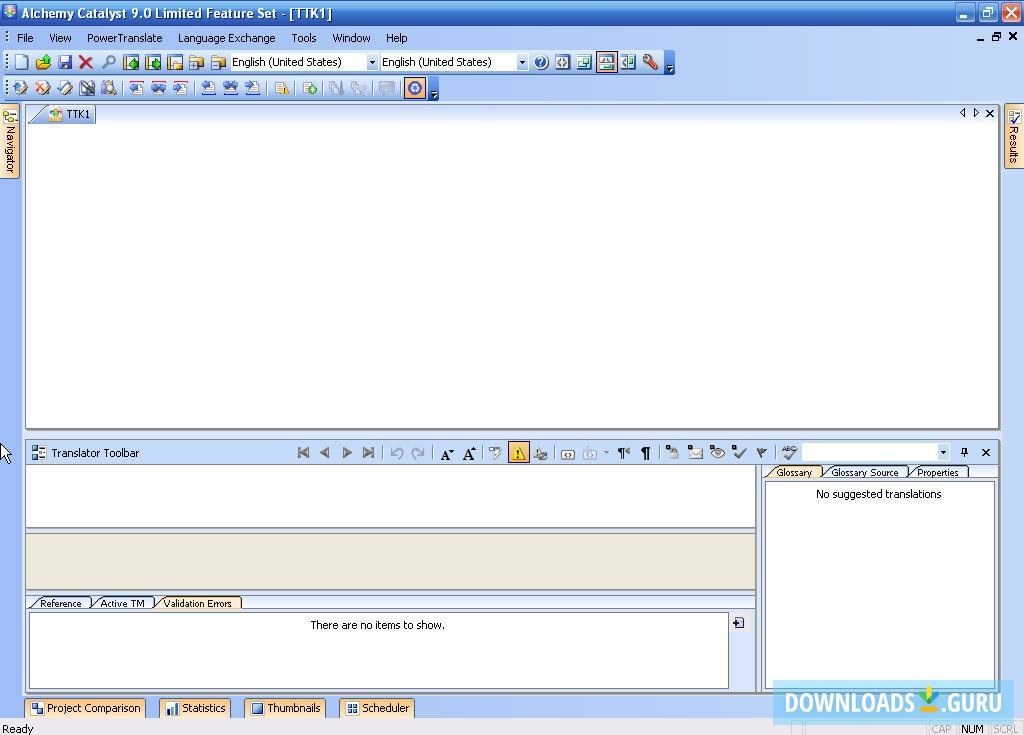The height and width of the screenshot is (735, 1024).
Task: Switch to the Reference tab
Action: 61,603
